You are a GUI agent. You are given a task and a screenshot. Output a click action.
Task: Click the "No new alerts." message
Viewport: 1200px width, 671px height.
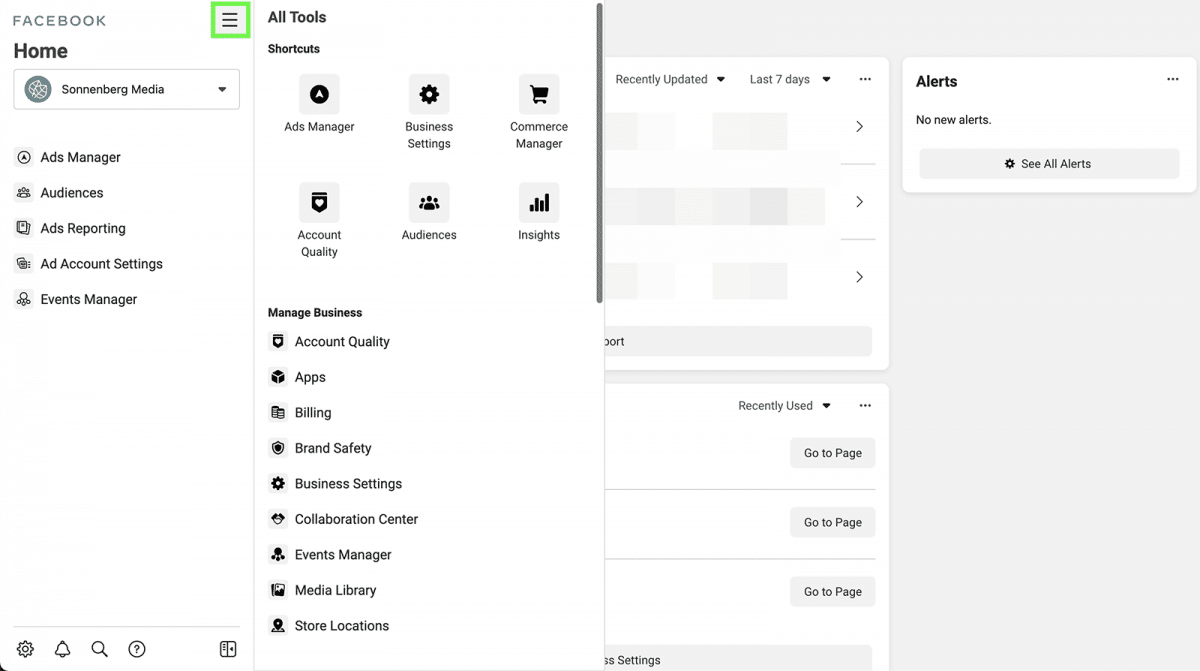954,120
